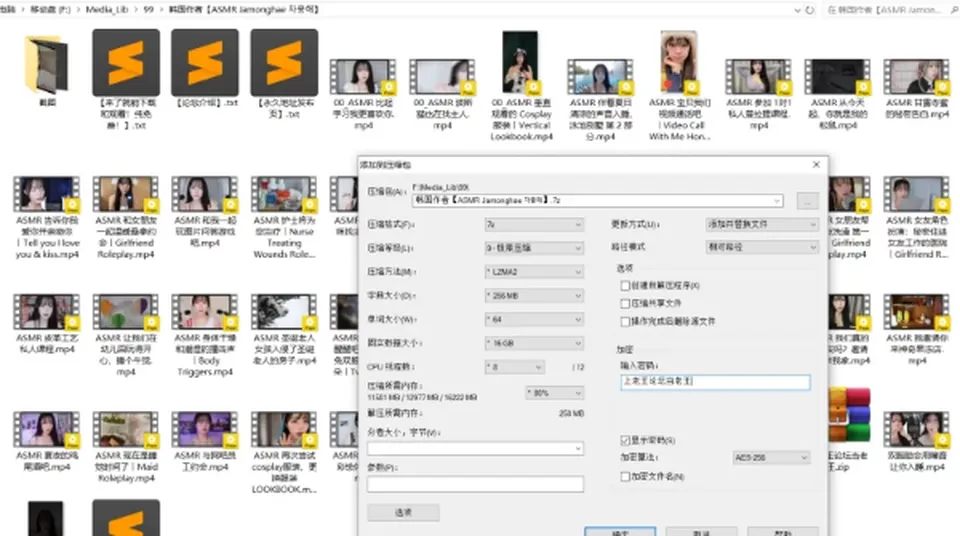Select the Vertical Lookbook.mp4 video thumbnail
This screenshot has width=960, height=536.
tap(520, 62)
